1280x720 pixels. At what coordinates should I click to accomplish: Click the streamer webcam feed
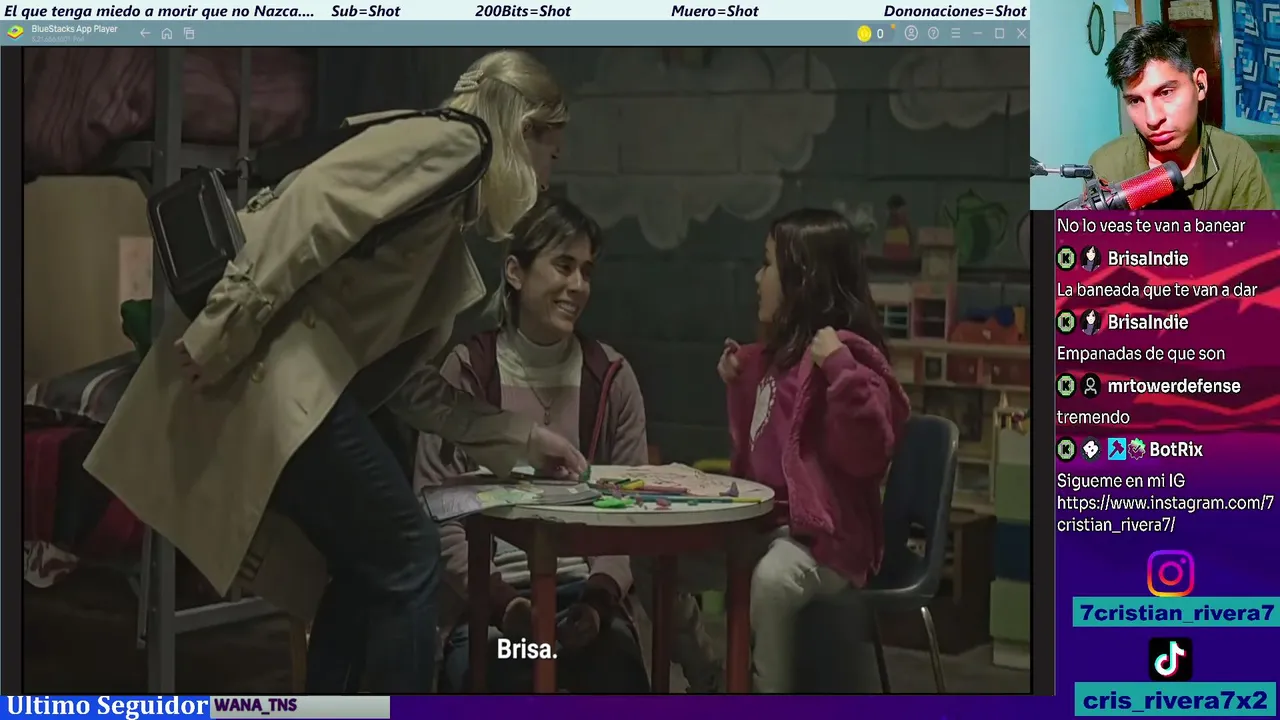pos(1155,105)
